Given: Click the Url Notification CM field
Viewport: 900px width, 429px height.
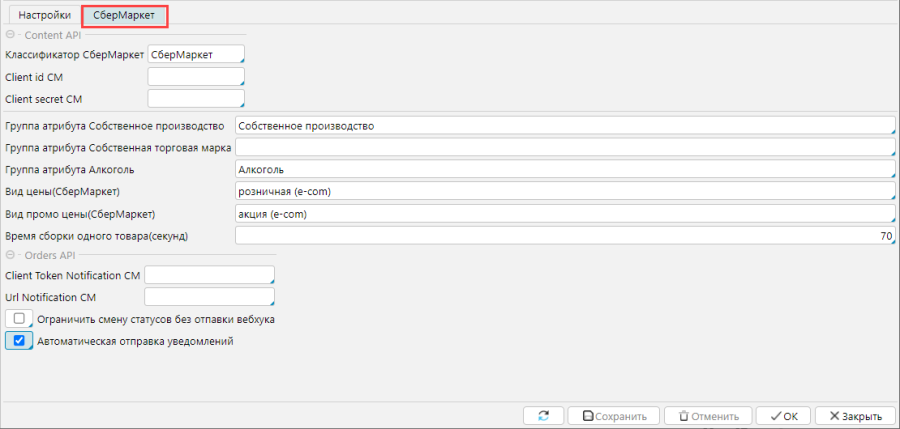Looking at the screenshot, I should pyautogui.click(x=209, y=296).
